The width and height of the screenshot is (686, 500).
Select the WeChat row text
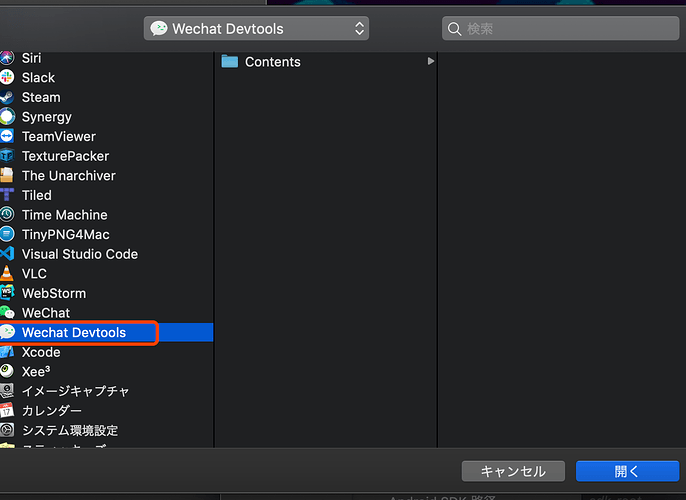46,313
